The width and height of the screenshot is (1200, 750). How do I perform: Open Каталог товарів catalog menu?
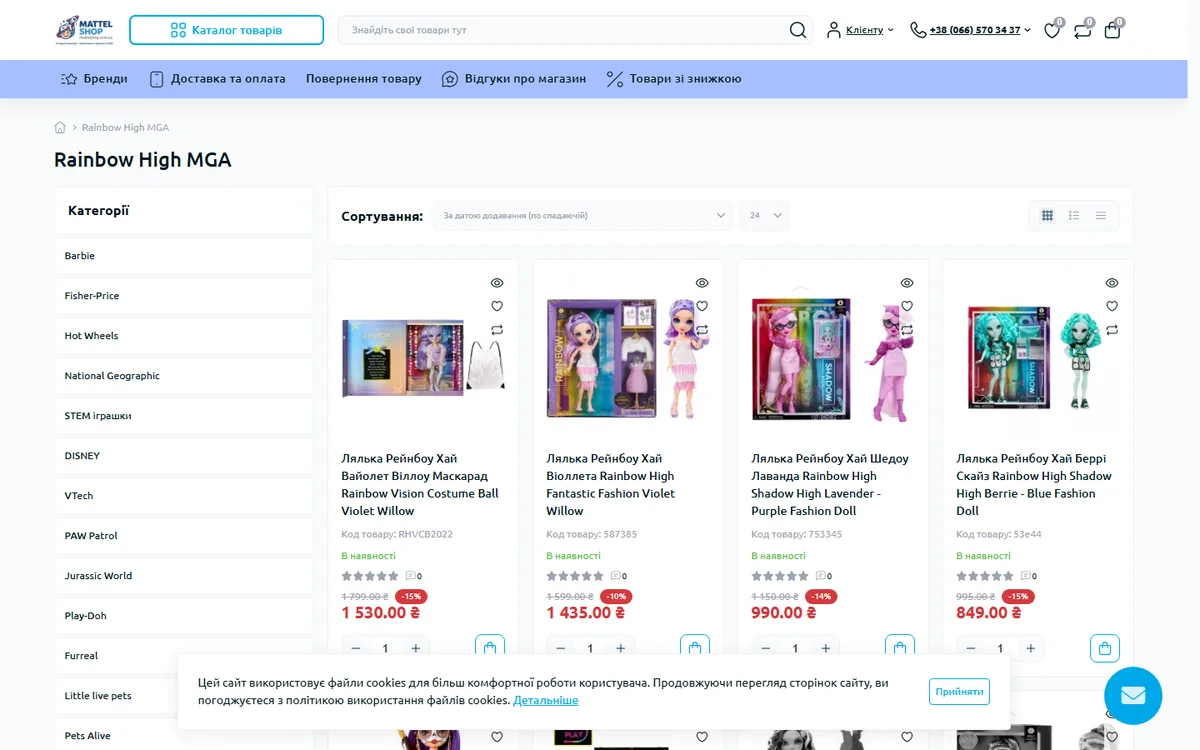click(226, 30)
